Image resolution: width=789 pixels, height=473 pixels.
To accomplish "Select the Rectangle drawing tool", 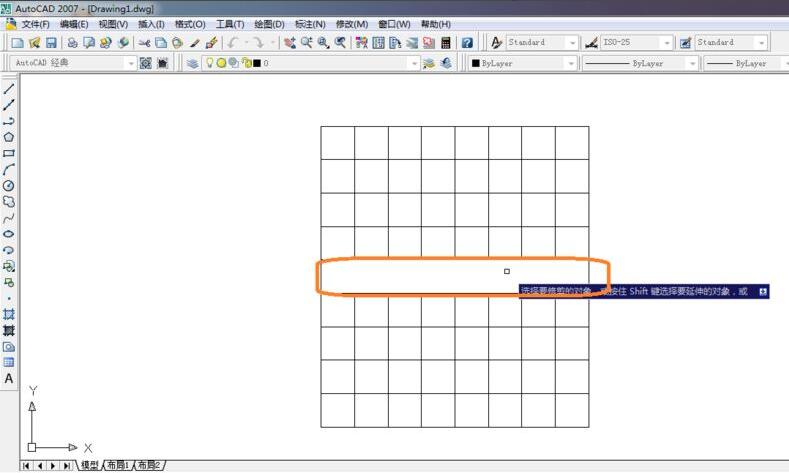I will coord(9,153).
